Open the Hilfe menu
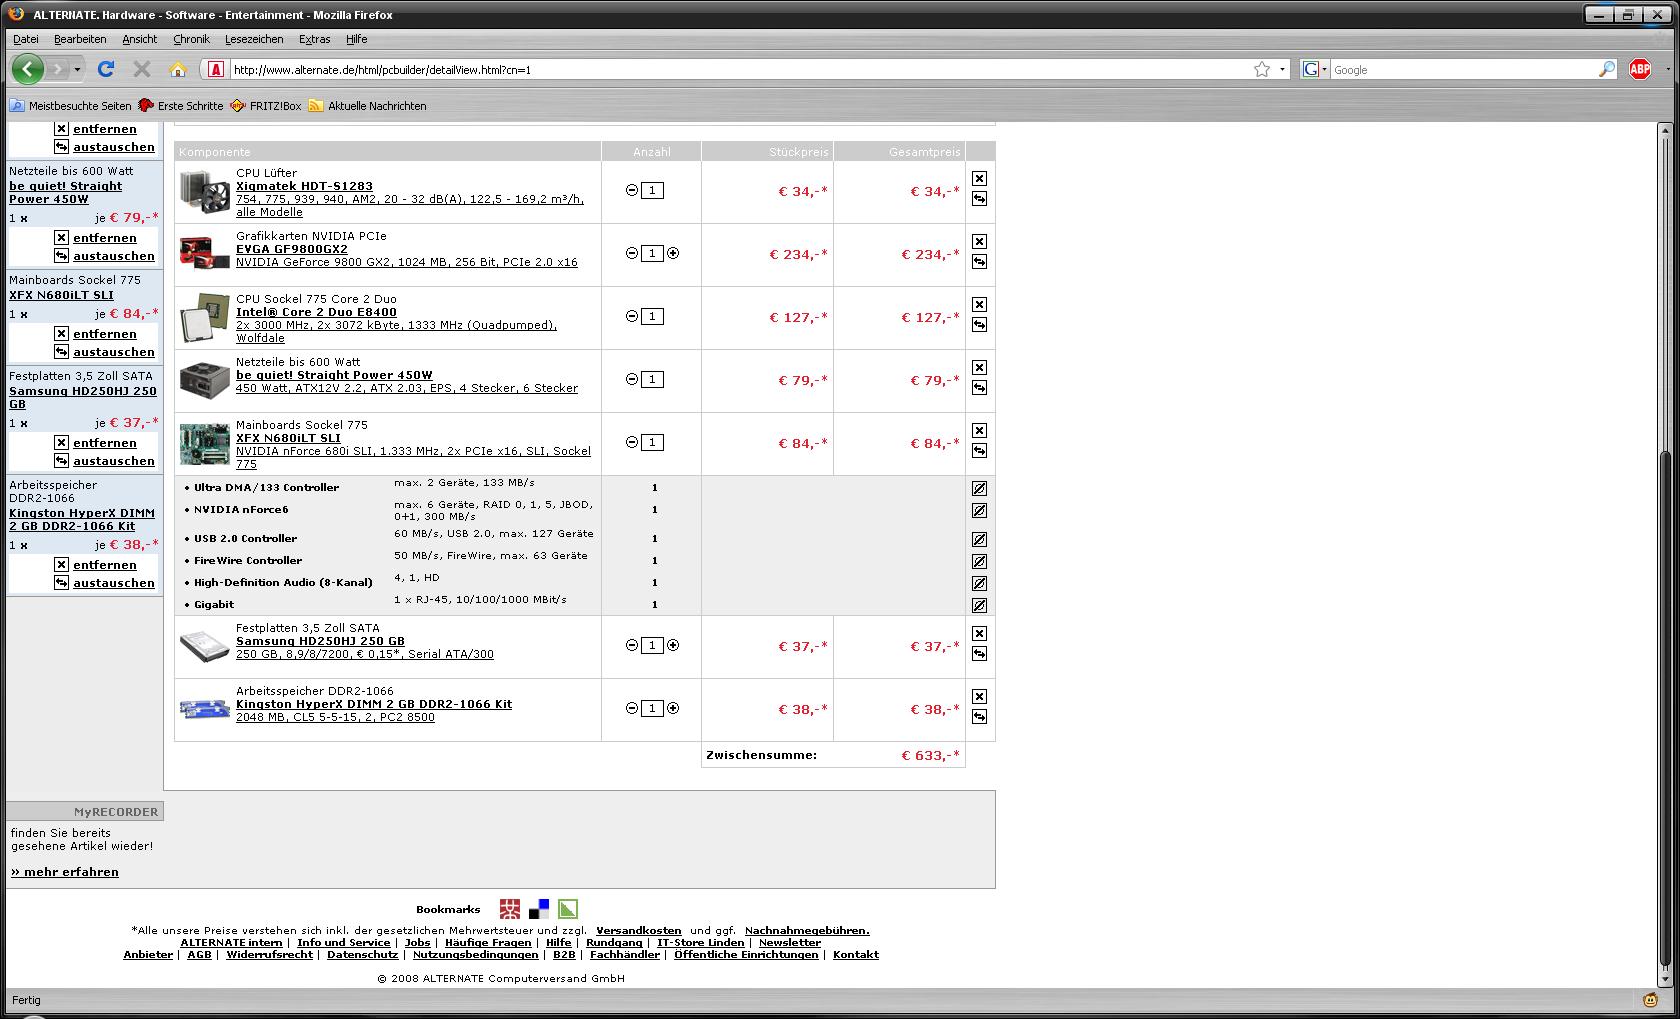Screen dimensions: 1680x1019 pyautogui.click(x=357, y=39)
